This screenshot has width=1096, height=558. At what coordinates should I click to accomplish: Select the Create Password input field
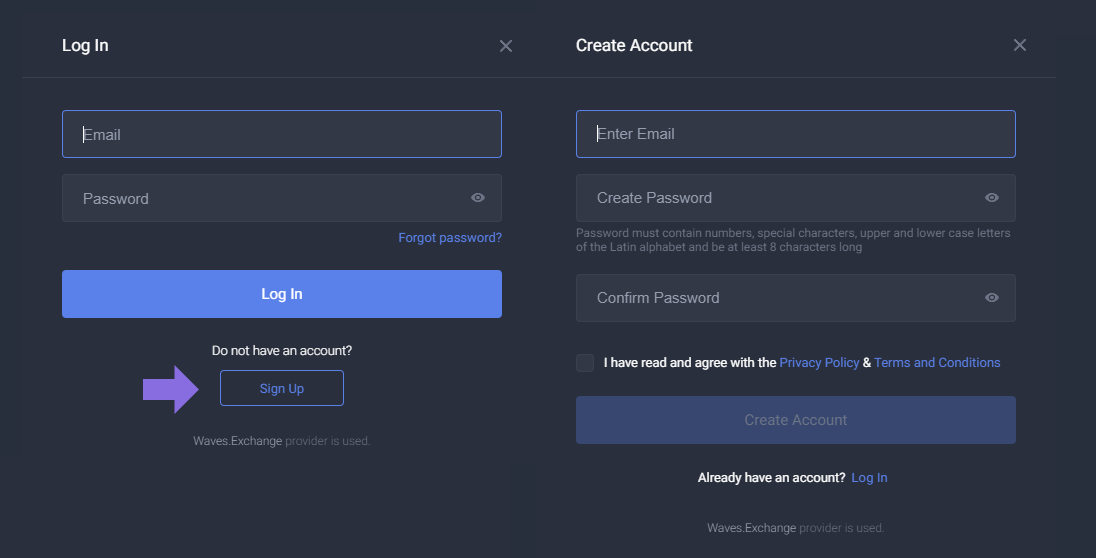pos(780,198)
